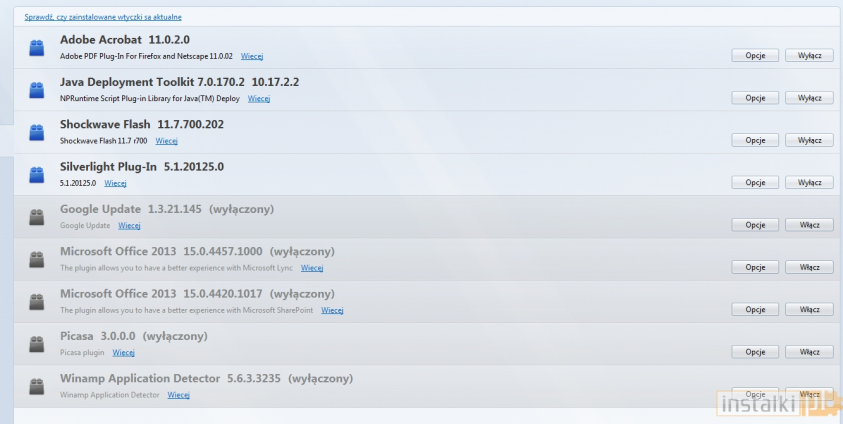843x424 pixels.
Task: Click the greyed Google Update plugin icon
Action: [37, 217]
